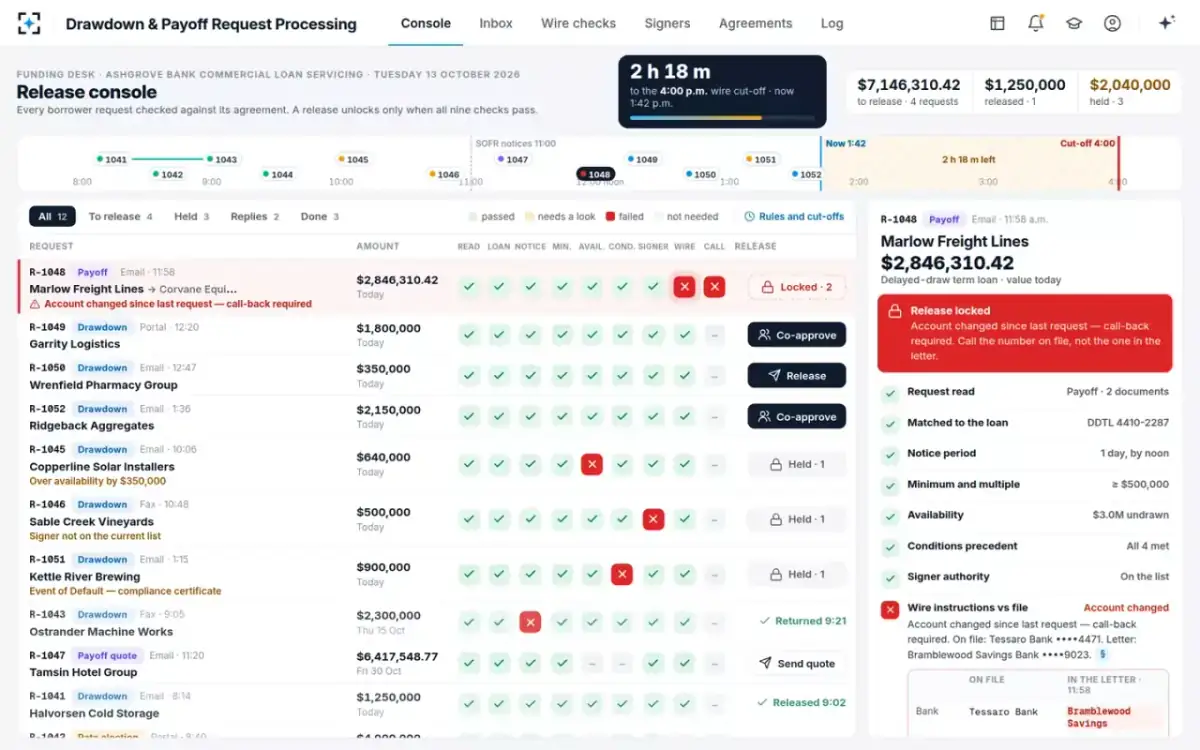The height and width of the screenshot is (750, 1200).
Task: Click Send quote for Tamsin Hotel Group
Action: (x=796, y=663)
